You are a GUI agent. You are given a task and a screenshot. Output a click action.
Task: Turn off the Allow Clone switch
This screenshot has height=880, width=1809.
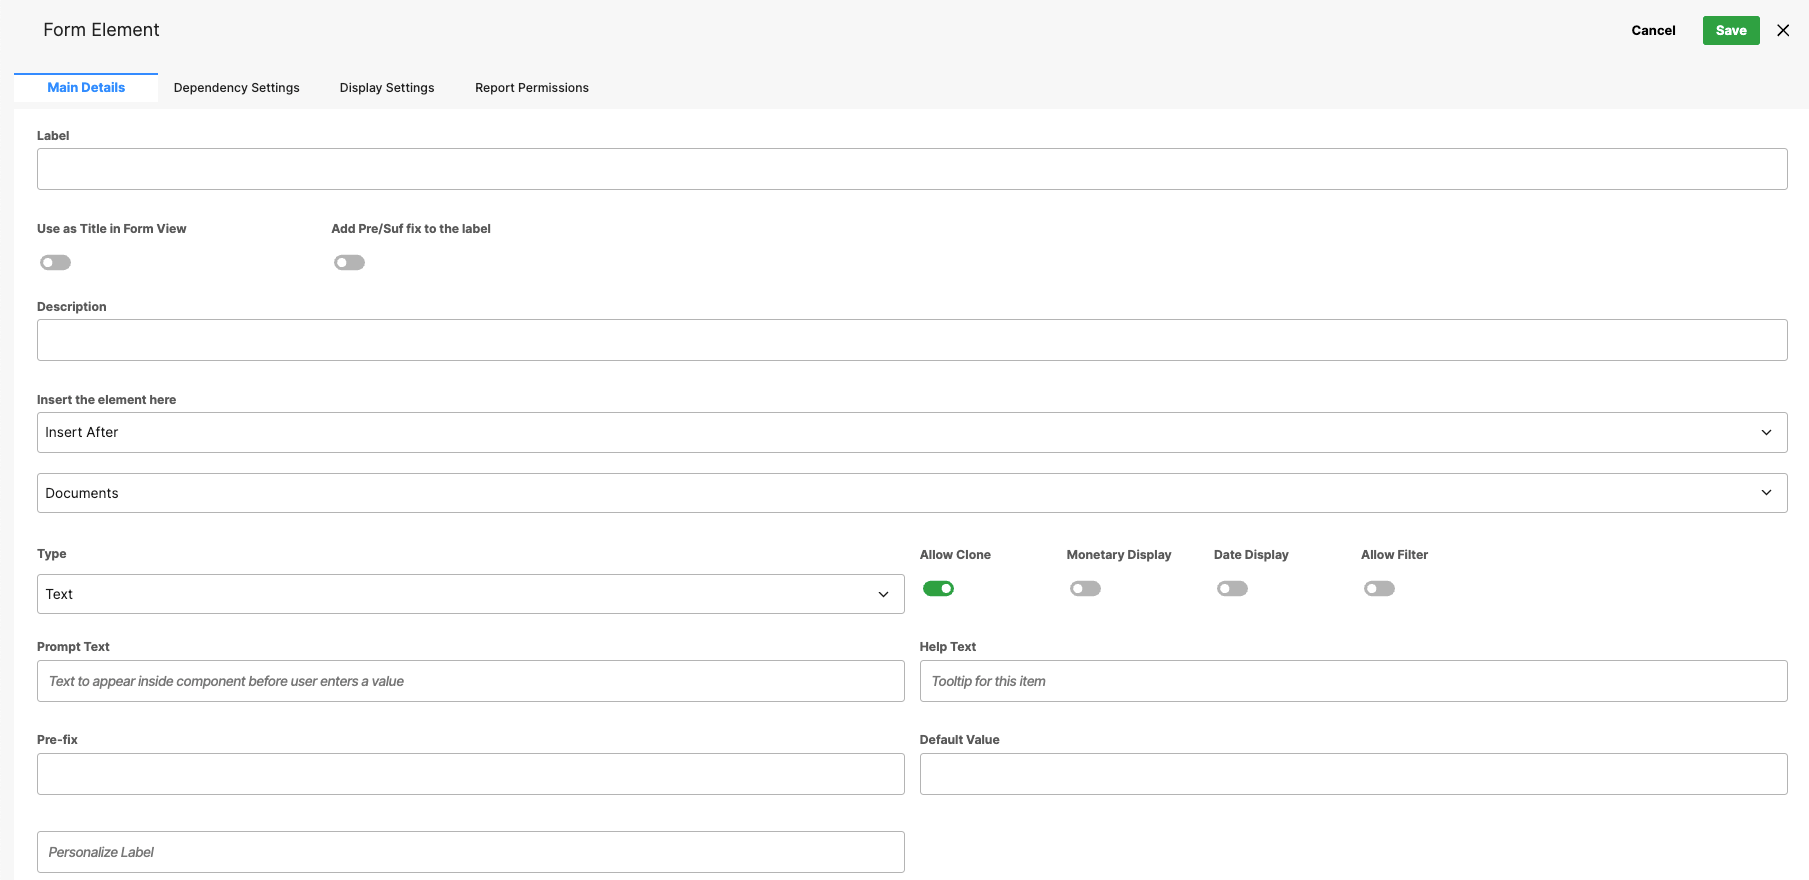(939, 589)
